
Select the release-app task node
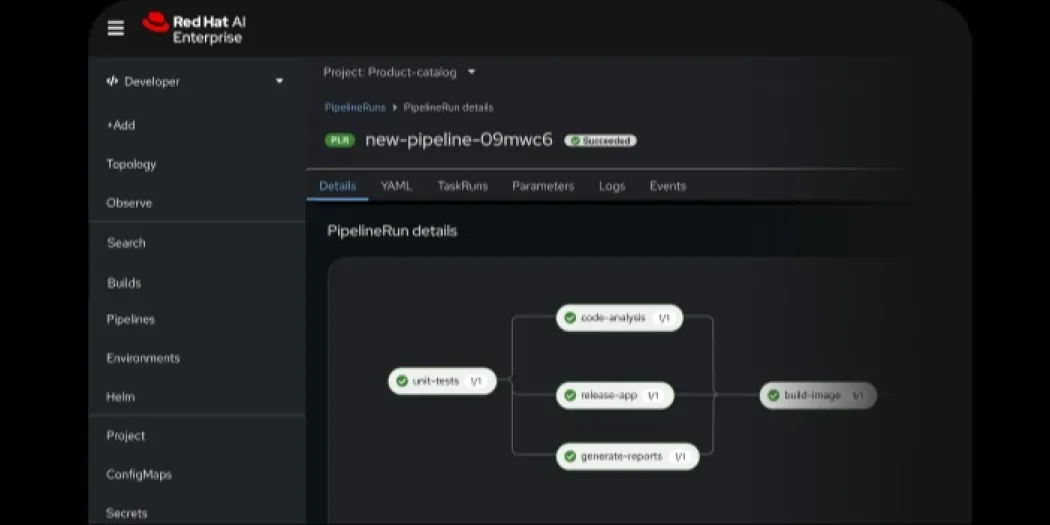[615, 395]
